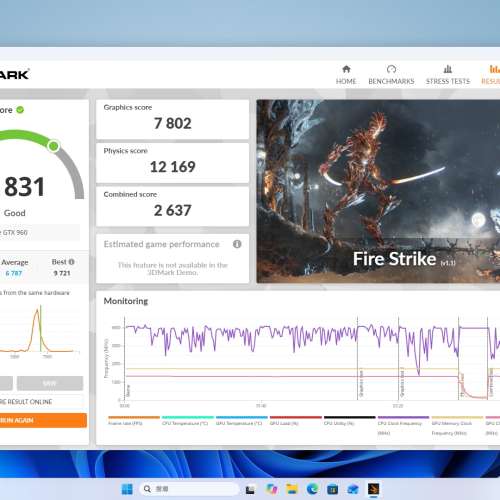Open File Explorer from the taskbar
500x500 pixels.
[292, 489]
